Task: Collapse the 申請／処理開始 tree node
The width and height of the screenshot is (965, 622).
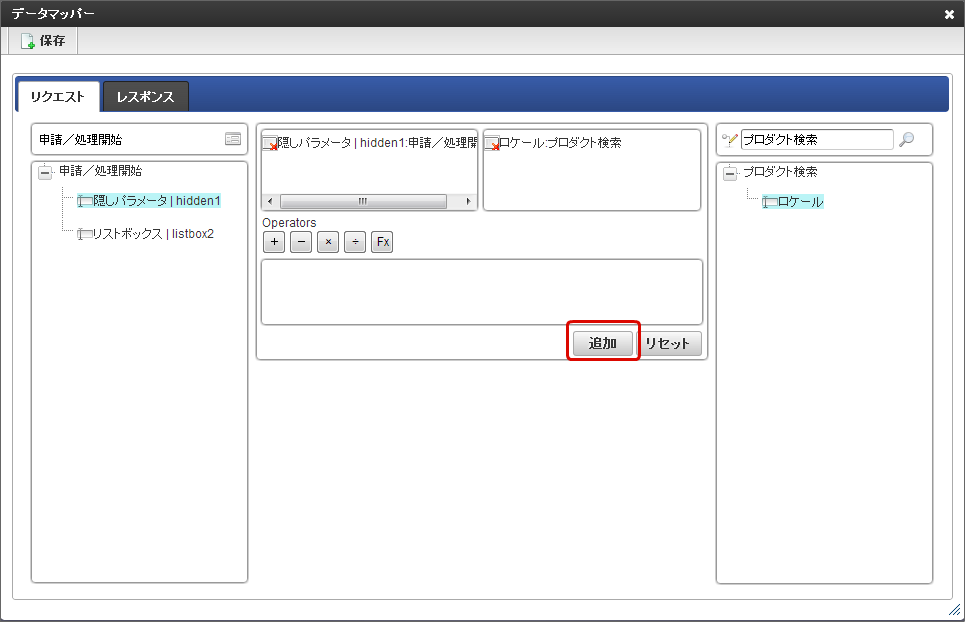Action: [45, 172]
